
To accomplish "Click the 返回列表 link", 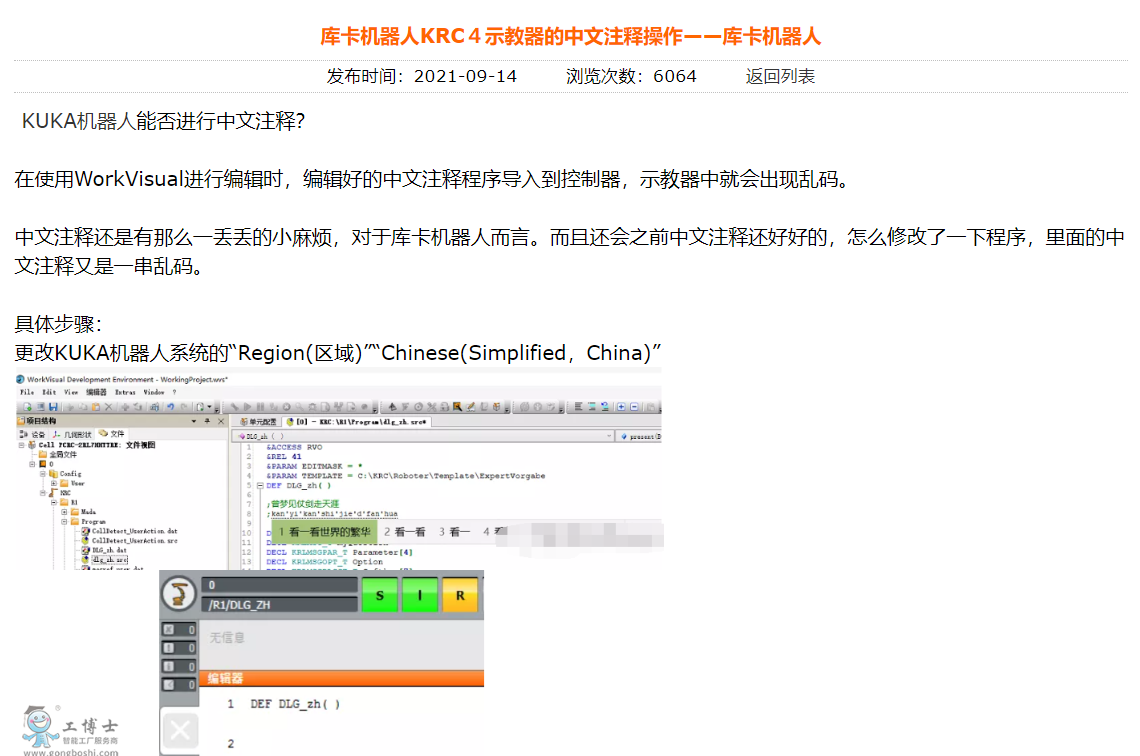I will coord(779,76).
